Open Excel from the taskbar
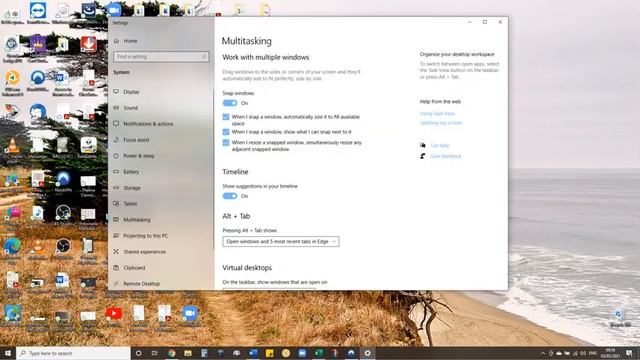The image size is (640, 360). 318,353
